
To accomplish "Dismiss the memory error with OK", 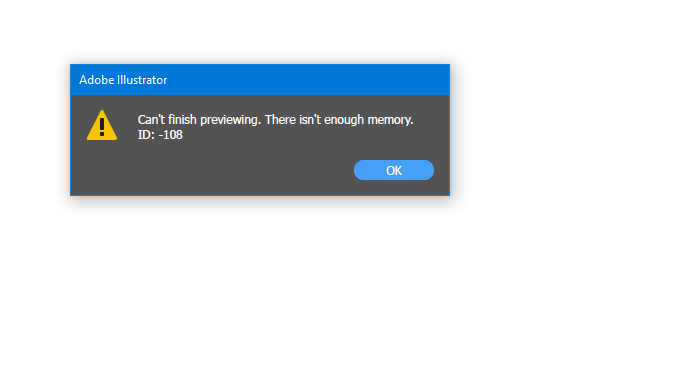I will click(393, 170).
